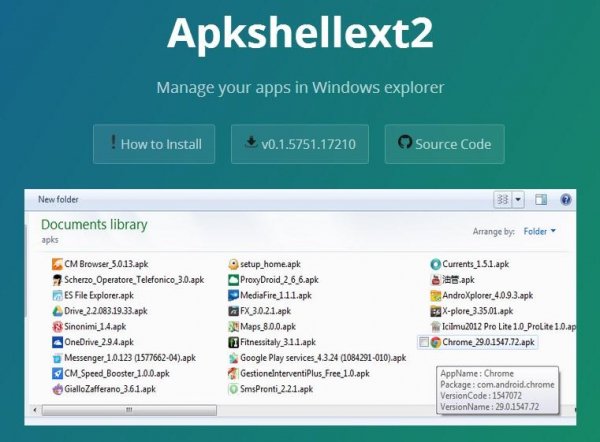The width and height of the screenshot is (600, 442).
Task: Select file name Maps_8.0.0.apk
Action: click(x=268, y=327)
